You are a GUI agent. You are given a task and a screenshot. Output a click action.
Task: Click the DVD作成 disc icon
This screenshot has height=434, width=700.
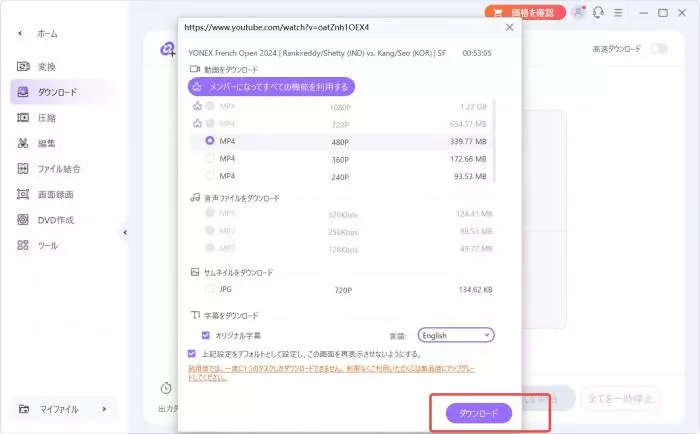(23, 220)
